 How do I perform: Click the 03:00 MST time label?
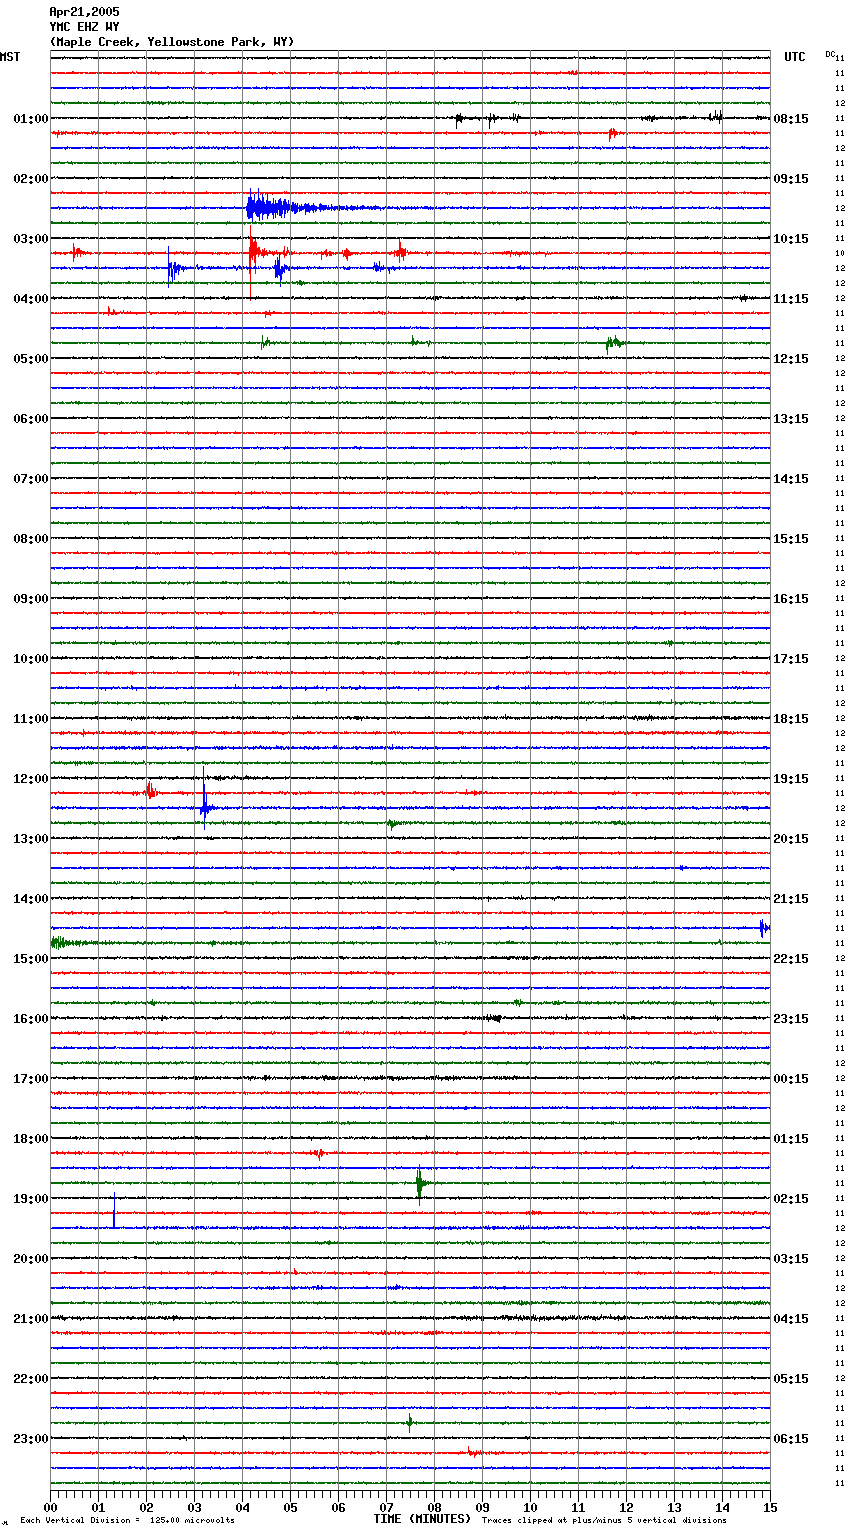coord(30,239)
